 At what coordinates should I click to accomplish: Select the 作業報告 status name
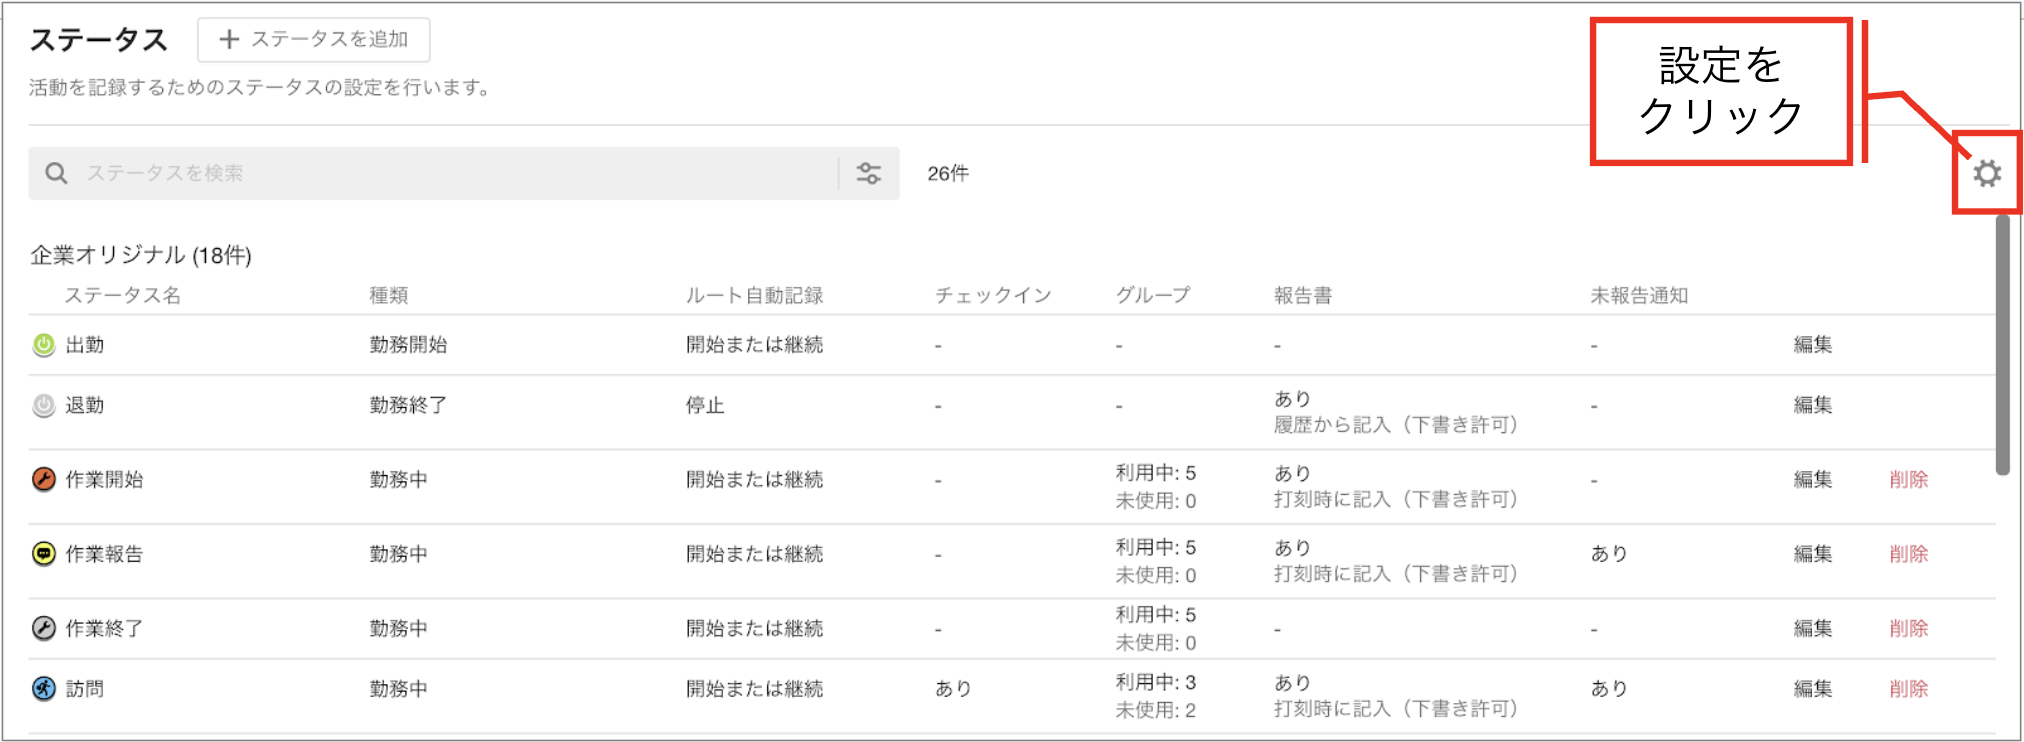[104, 553]
